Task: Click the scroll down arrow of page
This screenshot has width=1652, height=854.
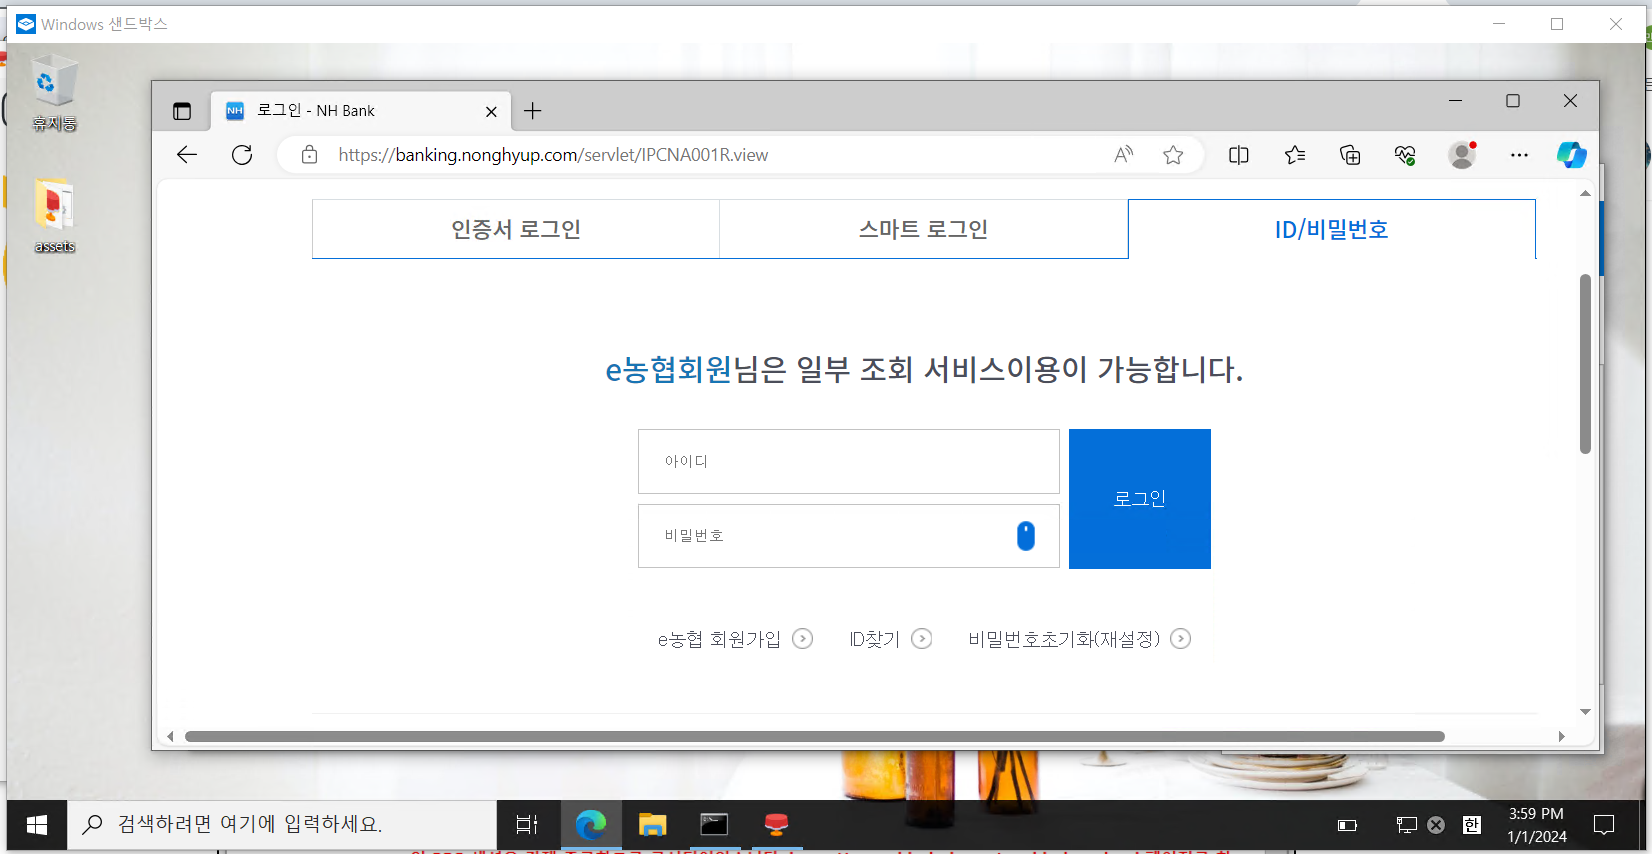Action: [1585, 712]
